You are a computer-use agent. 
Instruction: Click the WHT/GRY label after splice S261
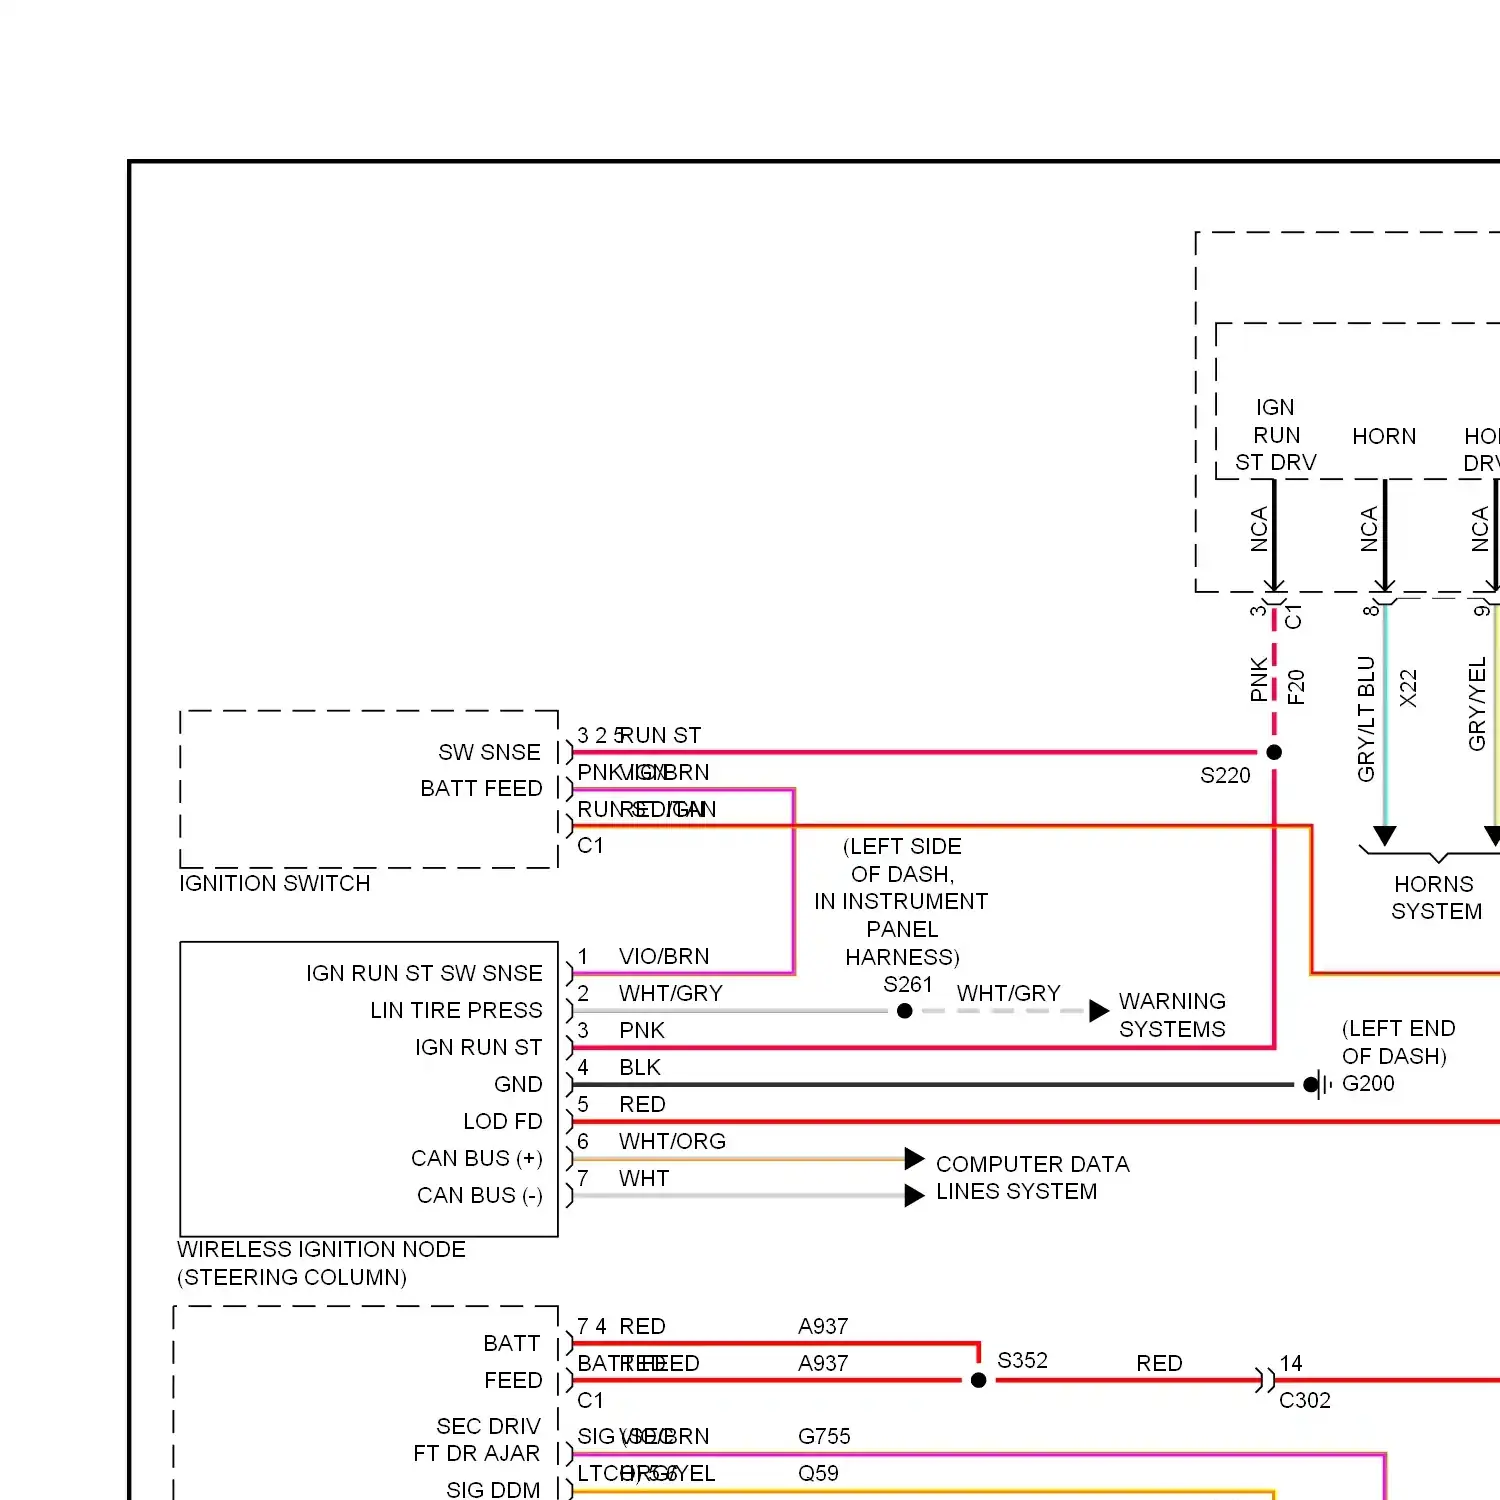[x=1008, y=993]
